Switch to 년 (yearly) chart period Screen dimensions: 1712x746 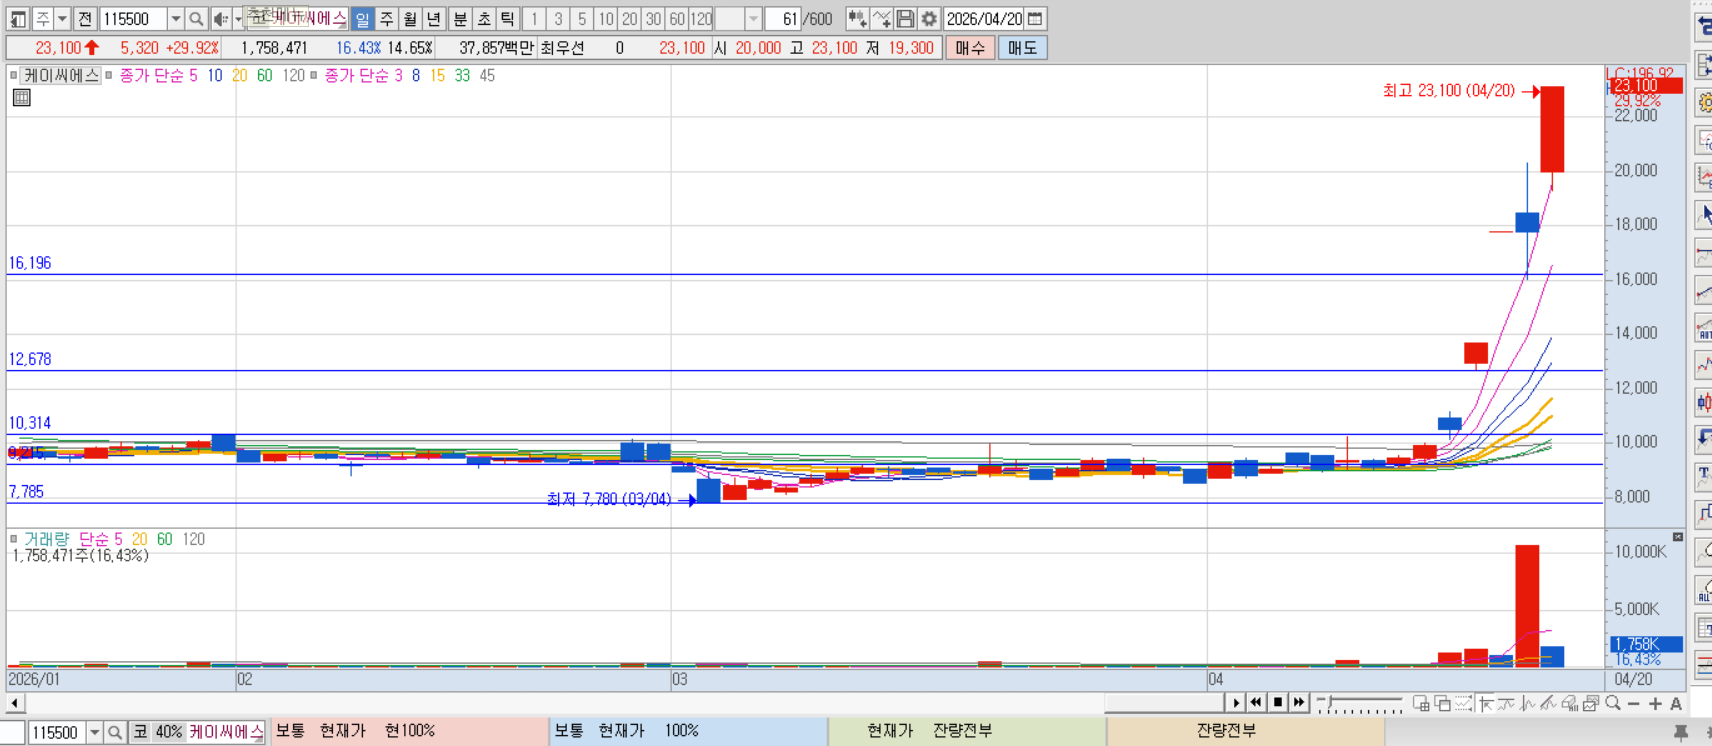pyautogui.click(x=434, y=19)
